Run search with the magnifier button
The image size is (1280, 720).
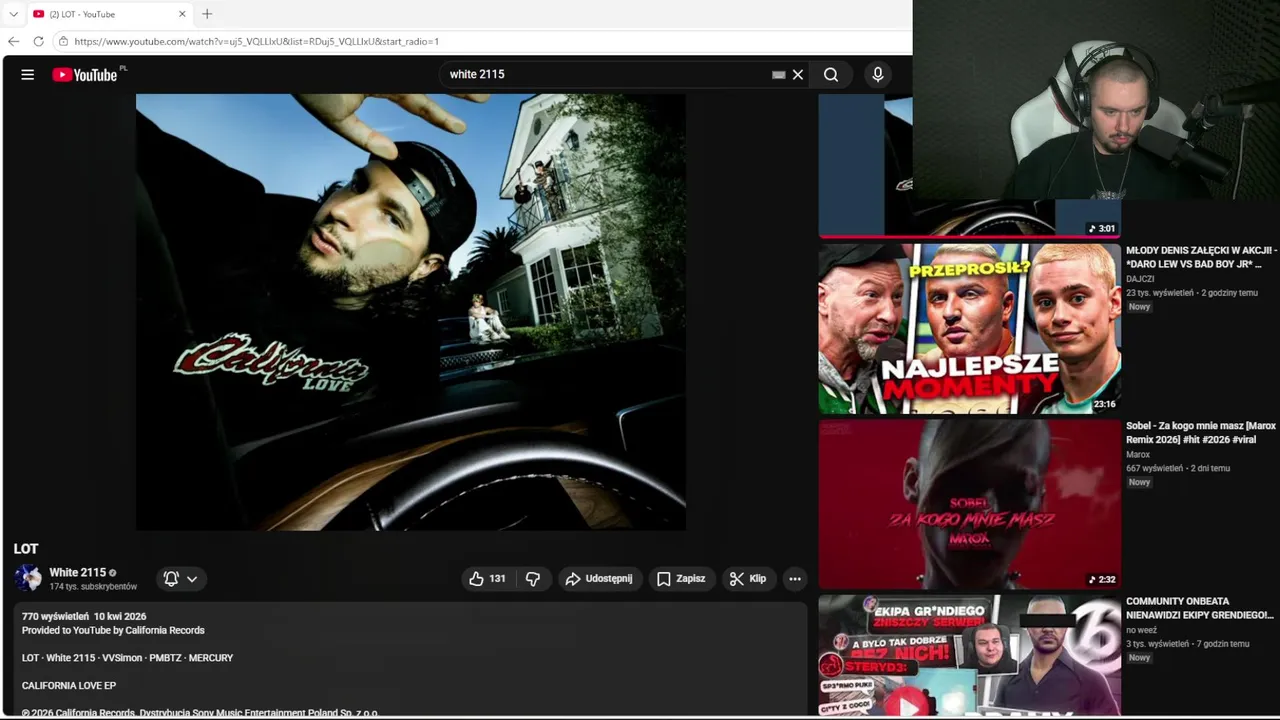(x=831, y=74)
